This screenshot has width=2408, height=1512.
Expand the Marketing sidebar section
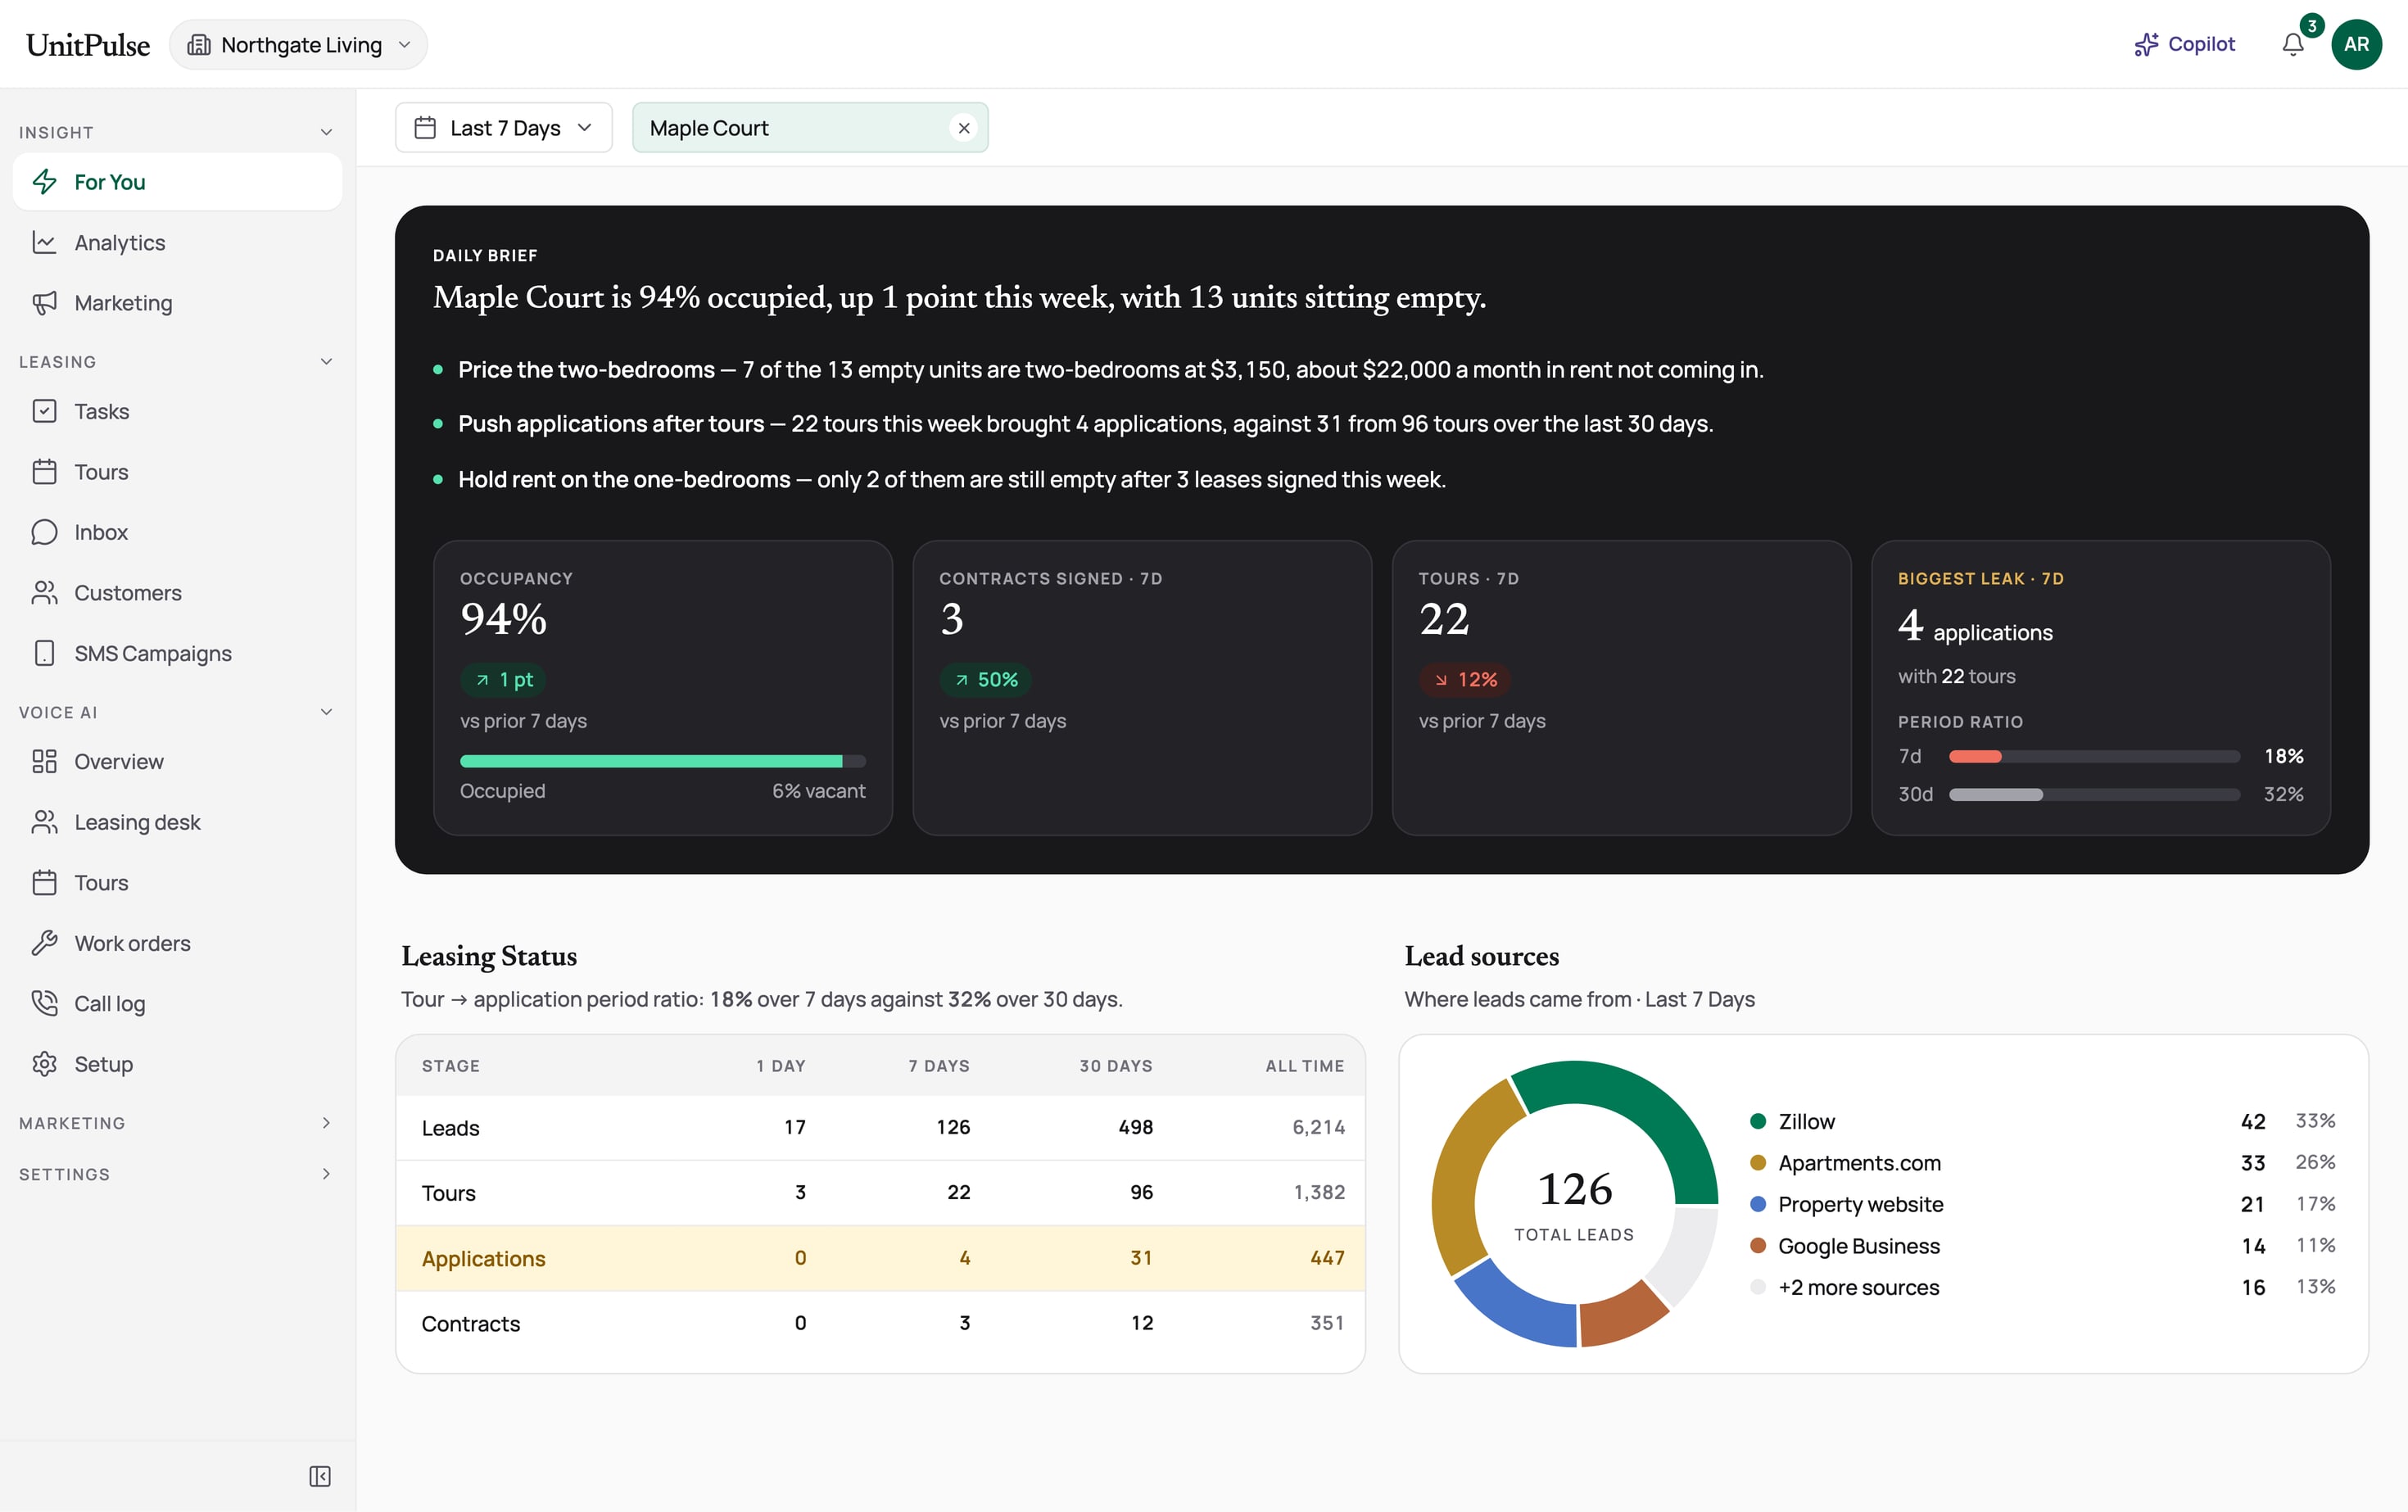(176, 1123)
